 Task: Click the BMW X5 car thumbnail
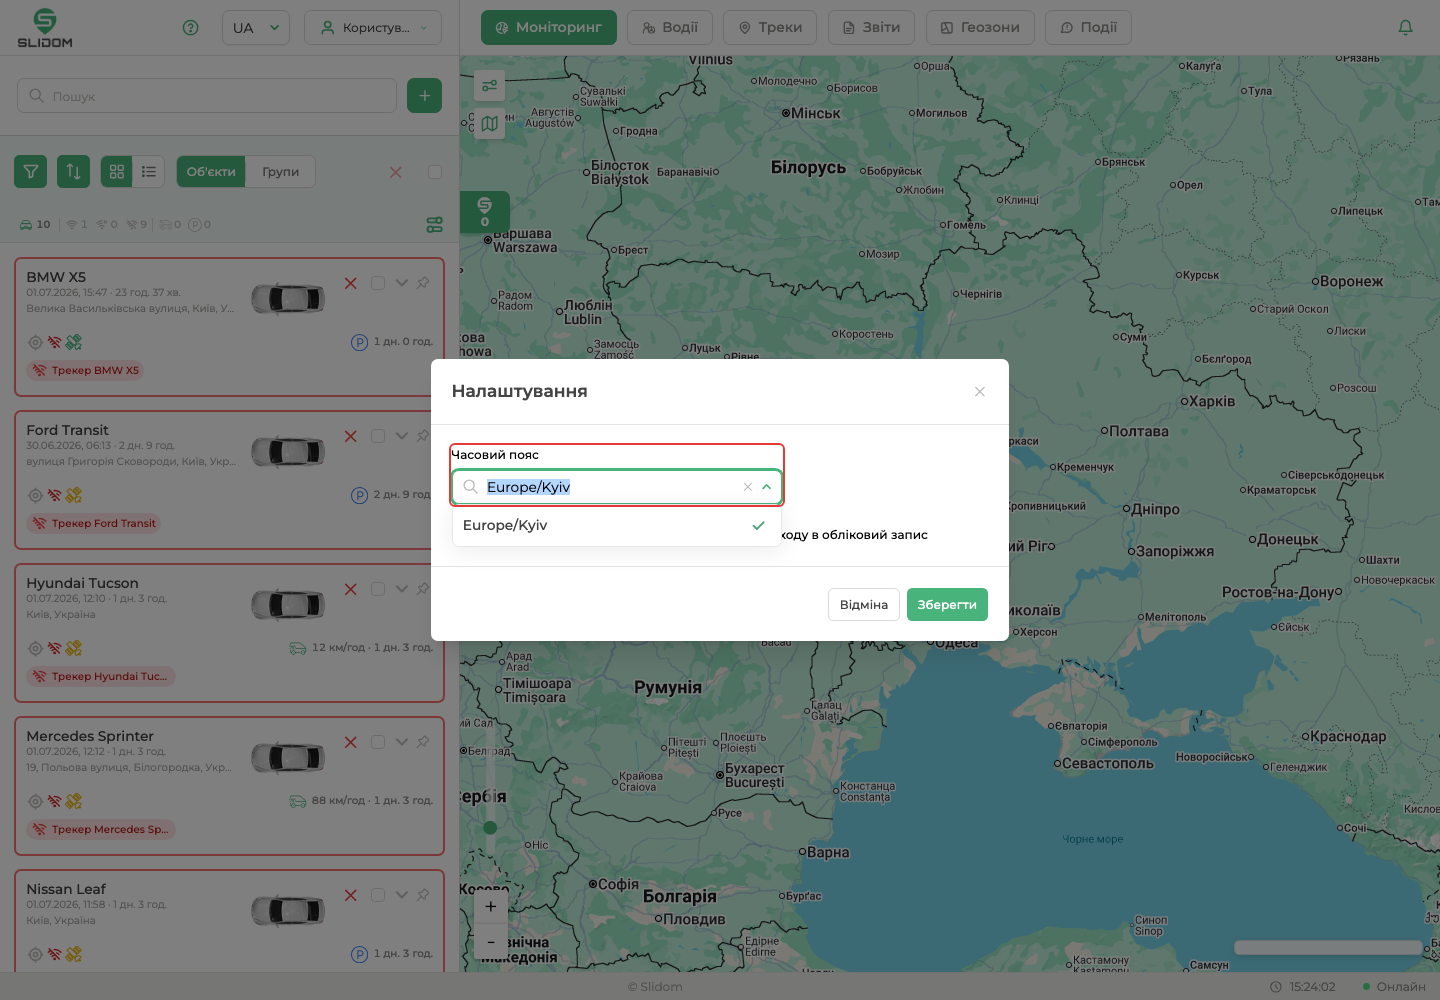pos(288,298)
